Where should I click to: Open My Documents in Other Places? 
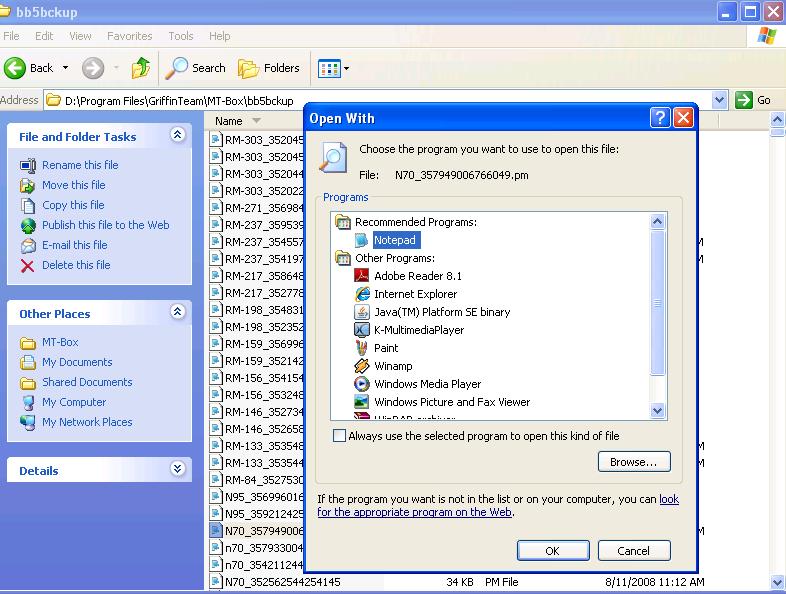[77, 362]
